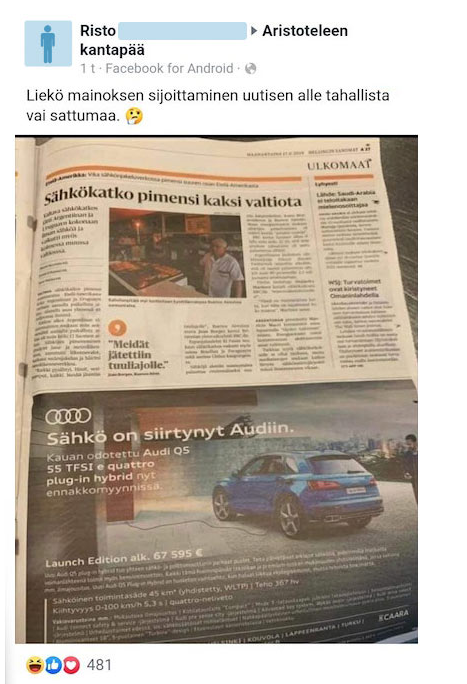Click the arrow between Risto and group name

tap(254, 31)
